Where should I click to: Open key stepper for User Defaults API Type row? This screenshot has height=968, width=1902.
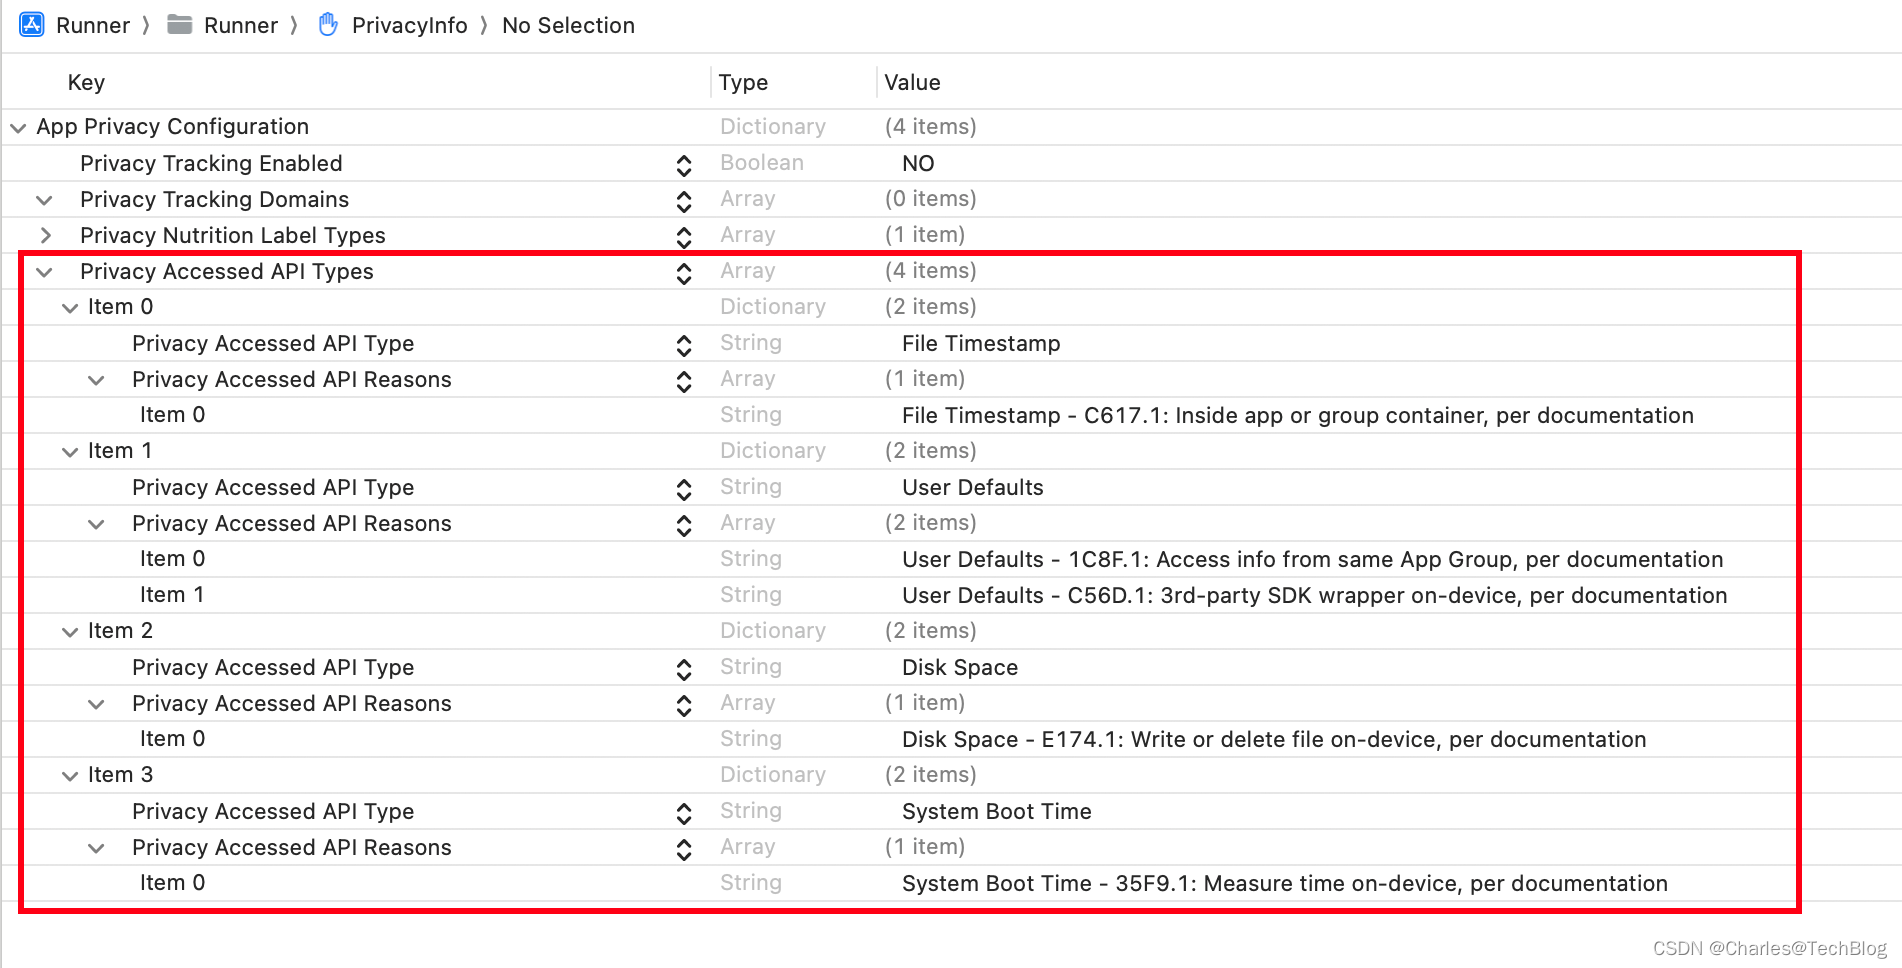(x=684, y=489)
